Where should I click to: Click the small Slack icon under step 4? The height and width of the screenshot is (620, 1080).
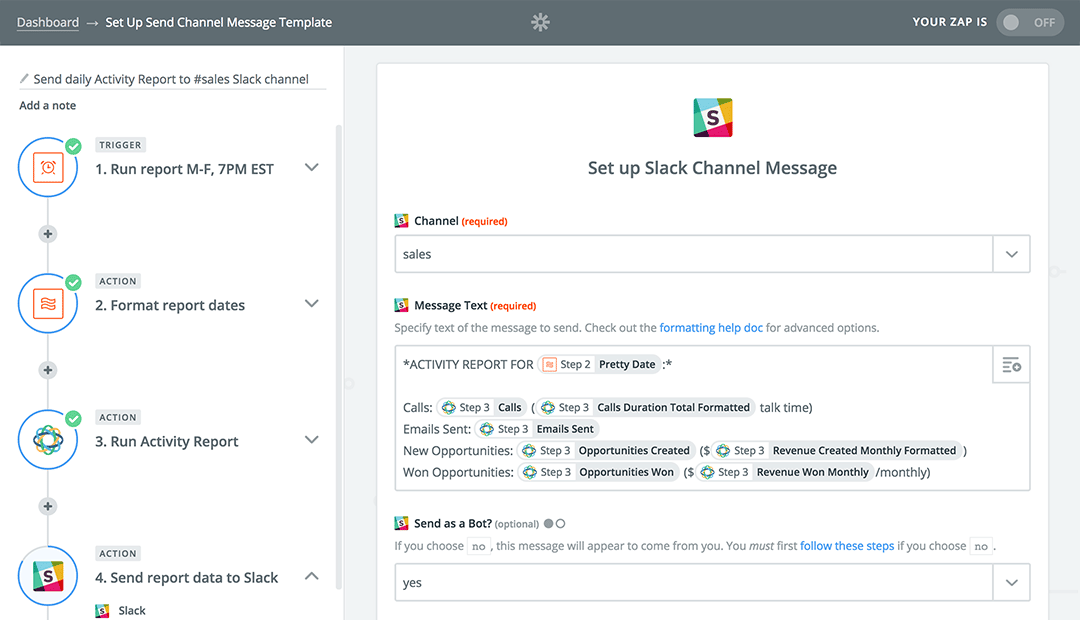tap(102, 610)
